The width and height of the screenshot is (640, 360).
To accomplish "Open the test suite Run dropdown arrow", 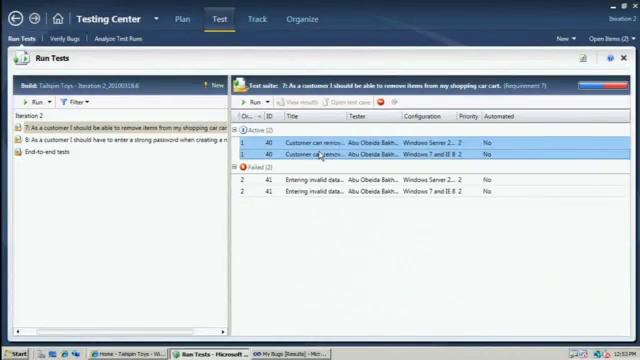I will pyautogui.click(x=268, y=102).
